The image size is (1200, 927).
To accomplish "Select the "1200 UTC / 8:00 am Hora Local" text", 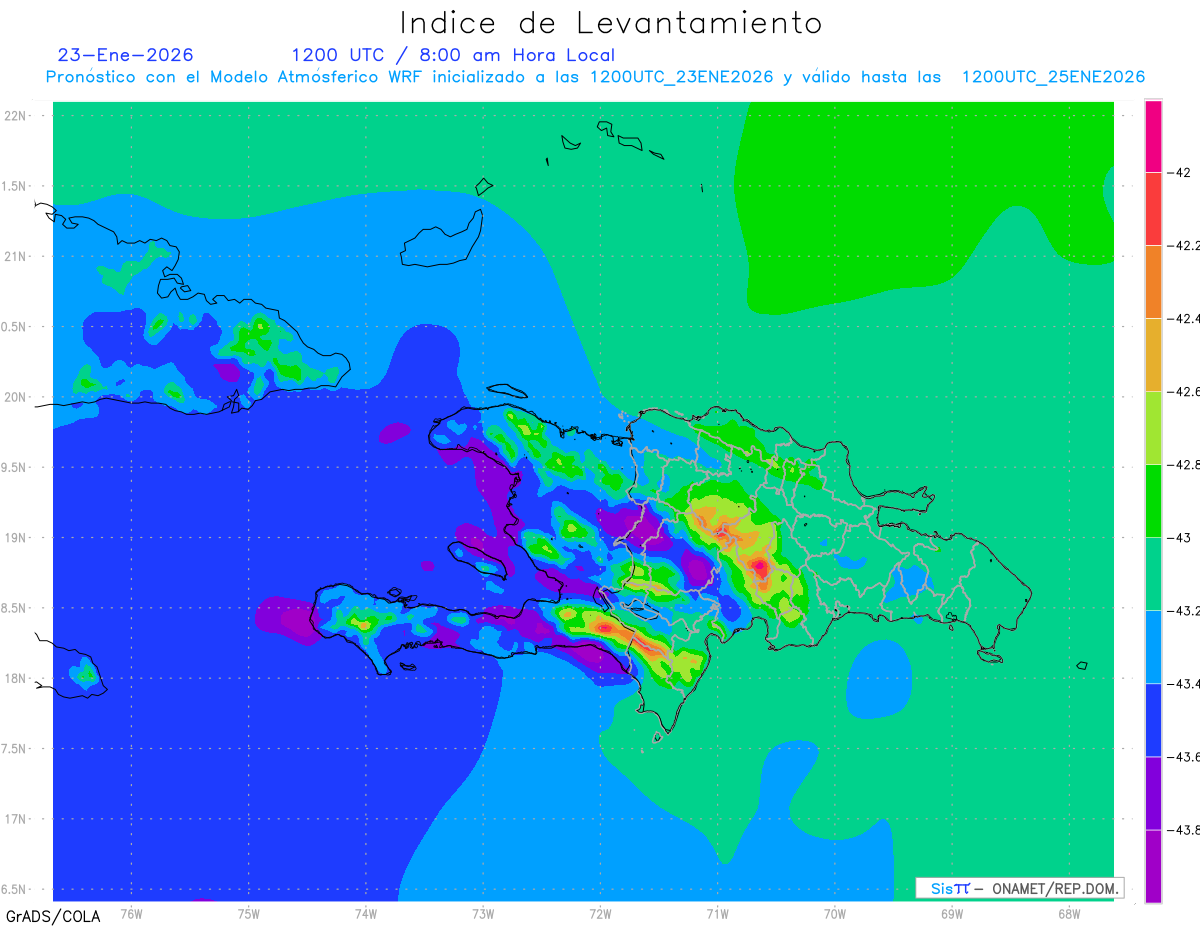I will pyautogui.click(x=453, y=55).
